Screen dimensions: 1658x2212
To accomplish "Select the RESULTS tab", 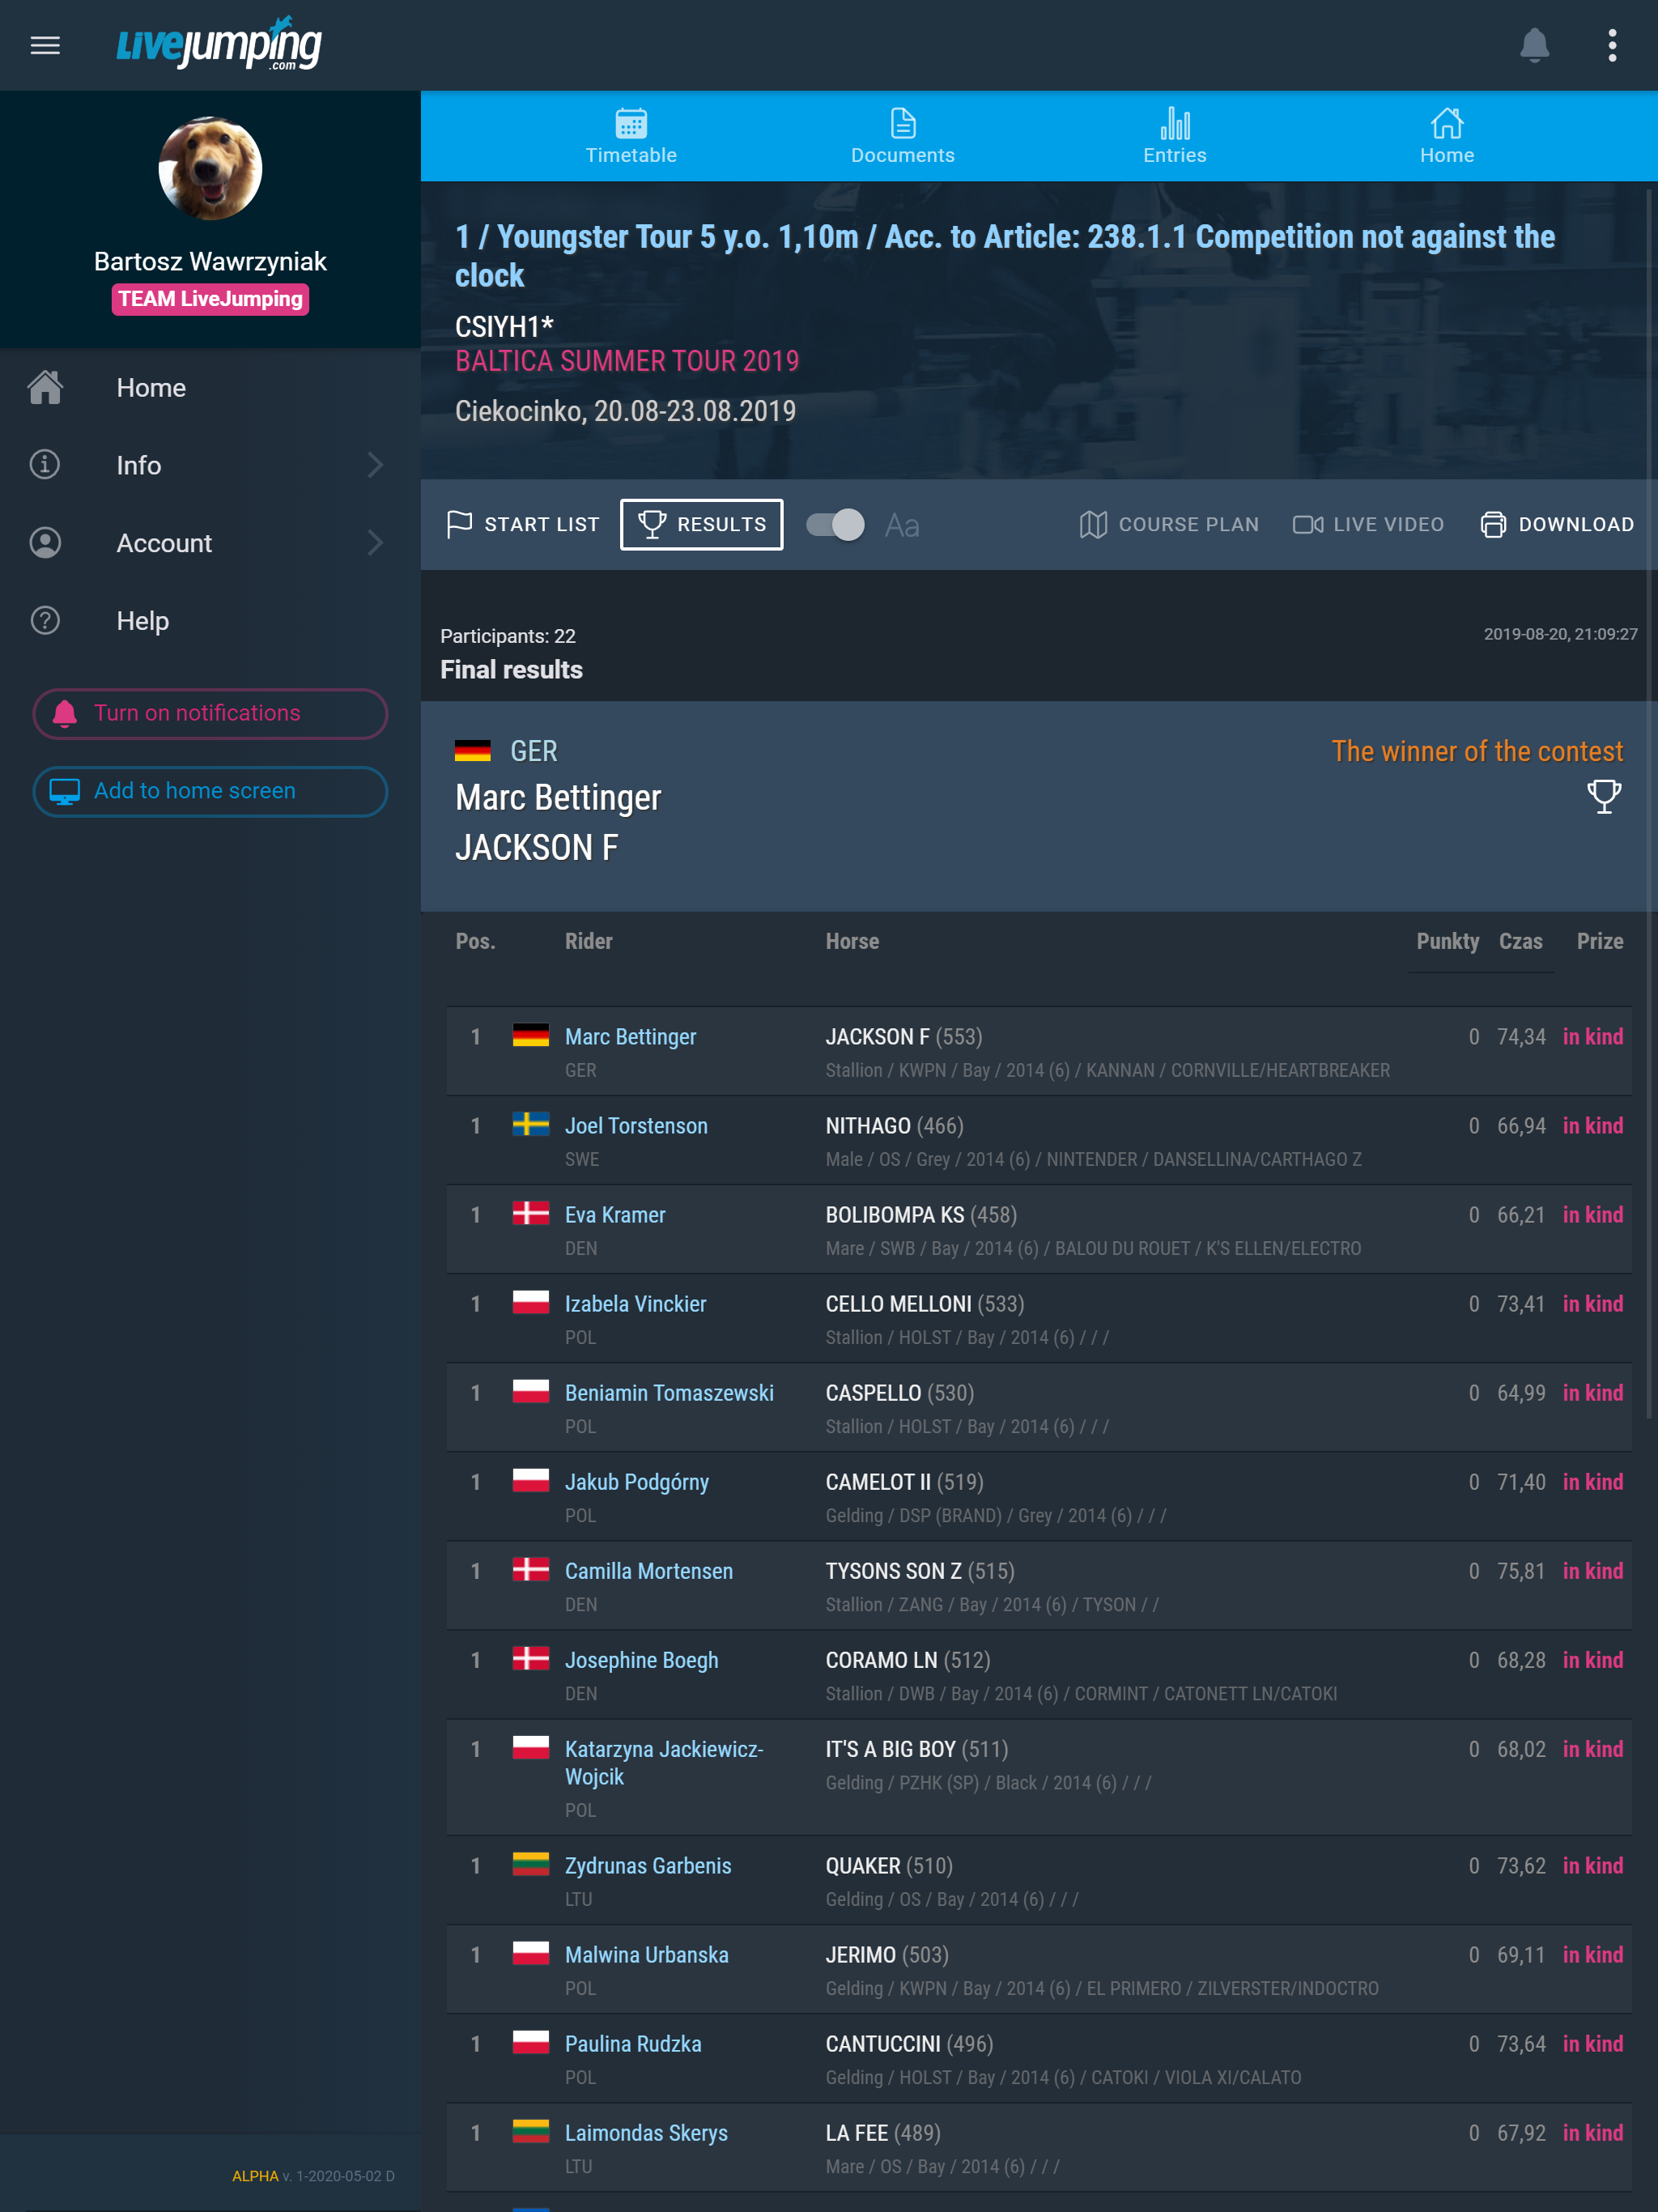I will pos(701,524).
